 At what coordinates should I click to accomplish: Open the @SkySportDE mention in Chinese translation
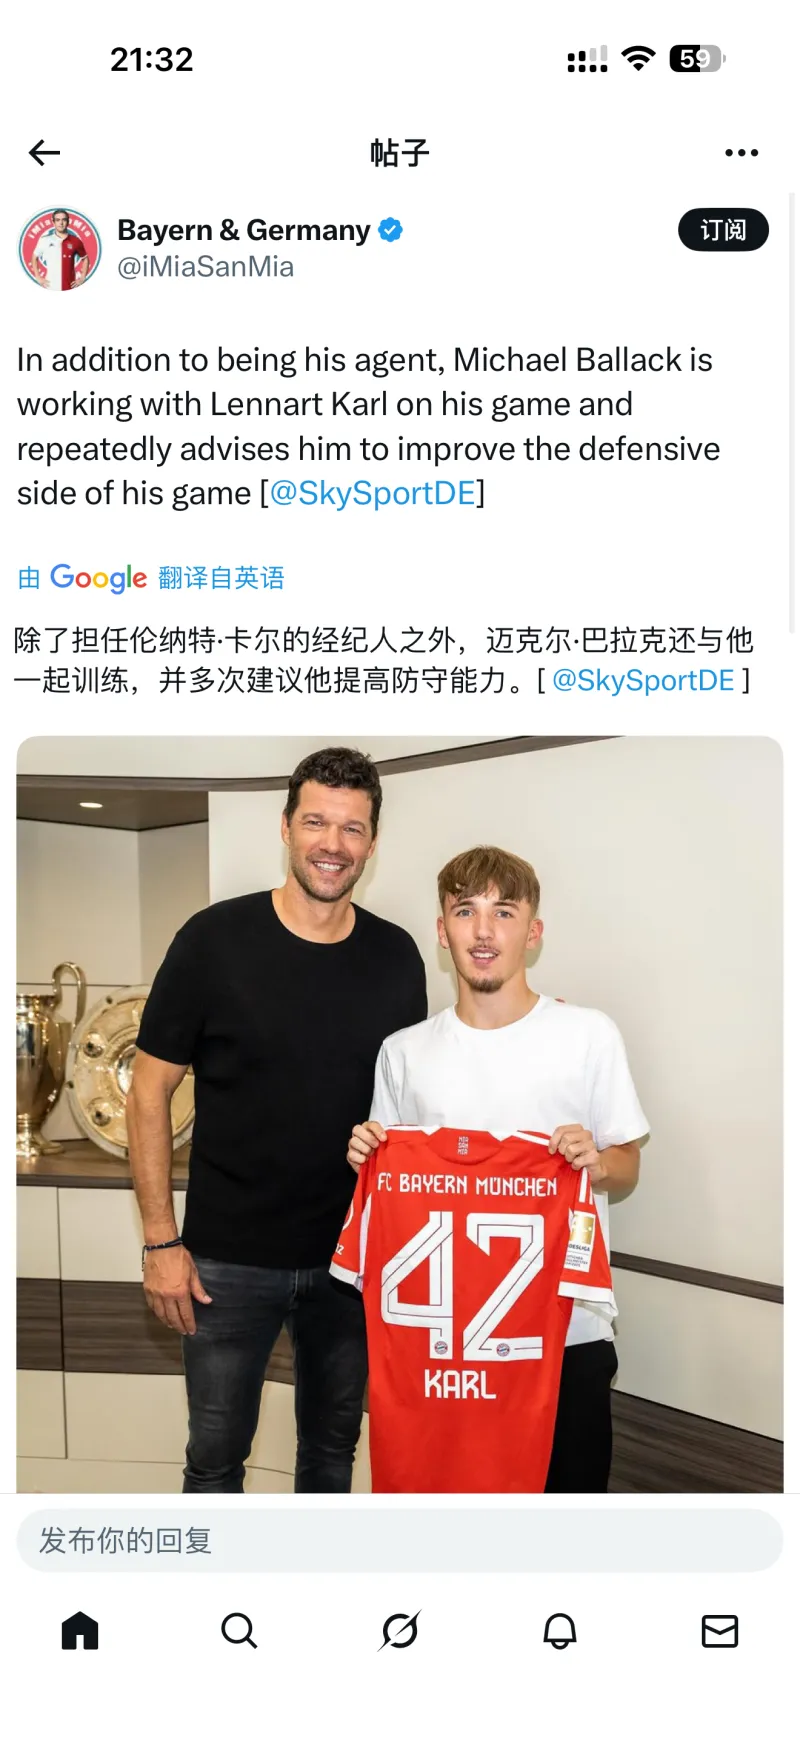pyautogui.click(x=643, y=680)
